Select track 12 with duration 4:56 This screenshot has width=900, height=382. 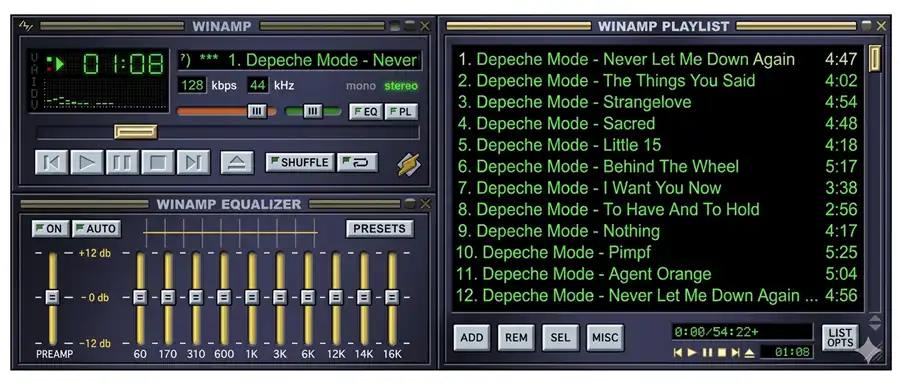[657, 295]
